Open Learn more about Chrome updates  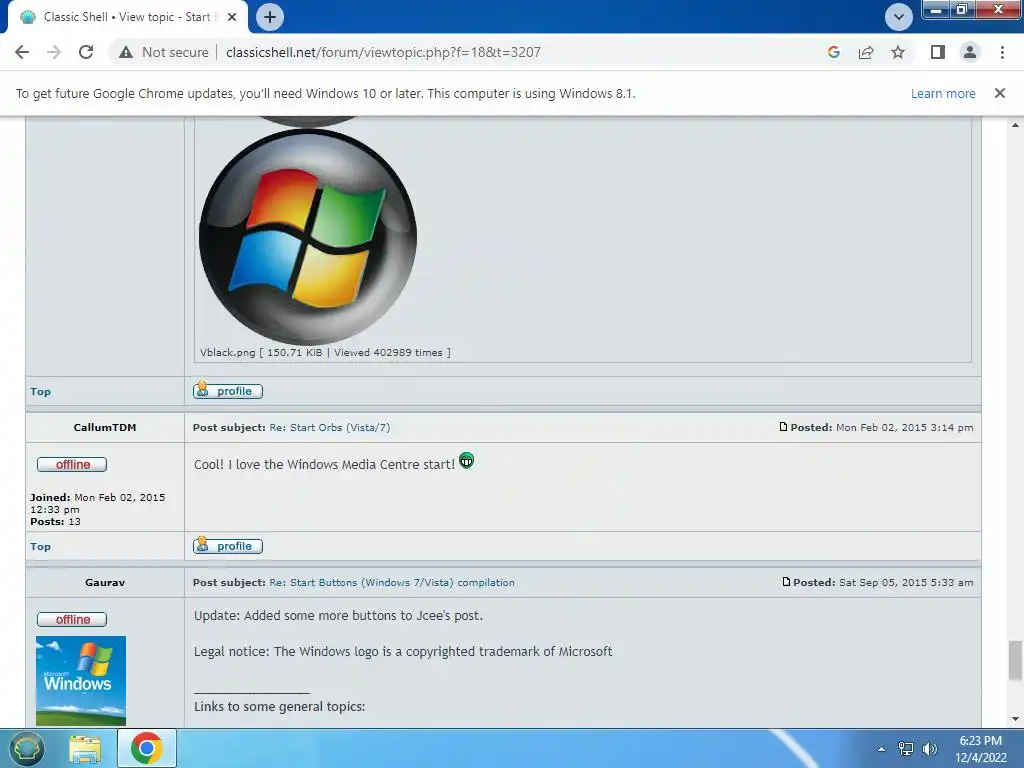pyautogui.click(x=943, y=93)
